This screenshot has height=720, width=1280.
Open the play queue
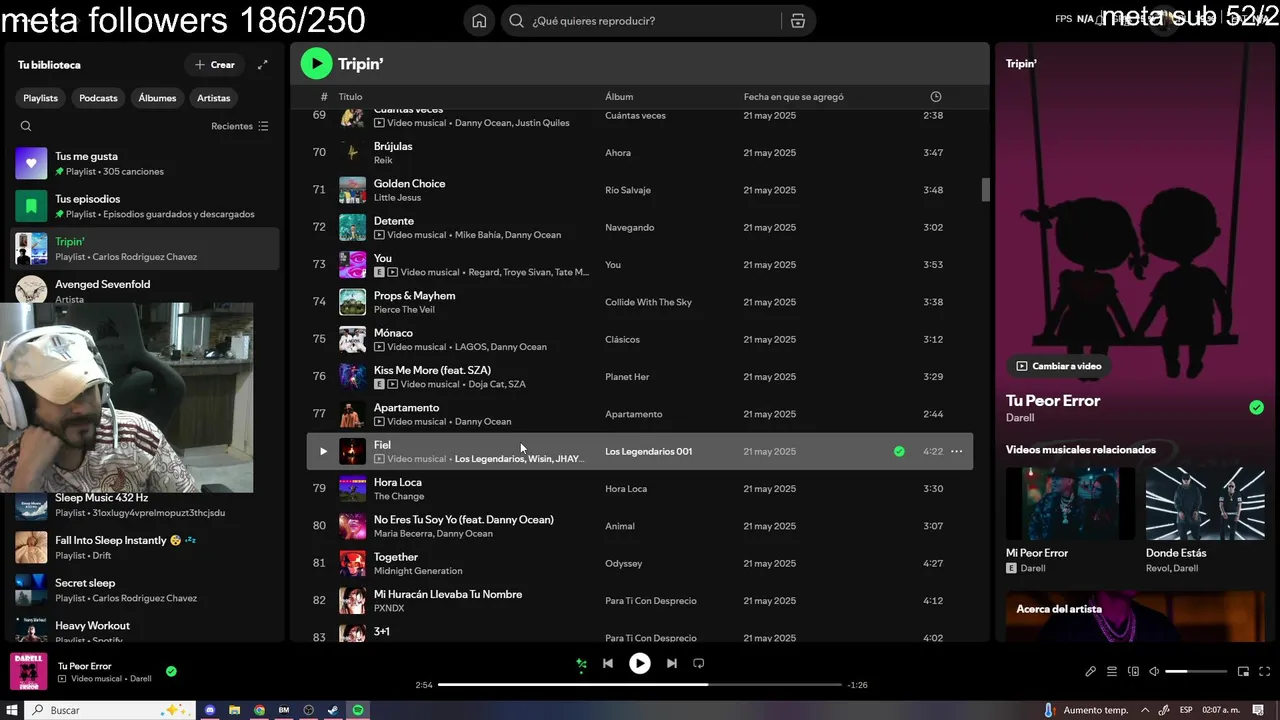coord(1111,672)
